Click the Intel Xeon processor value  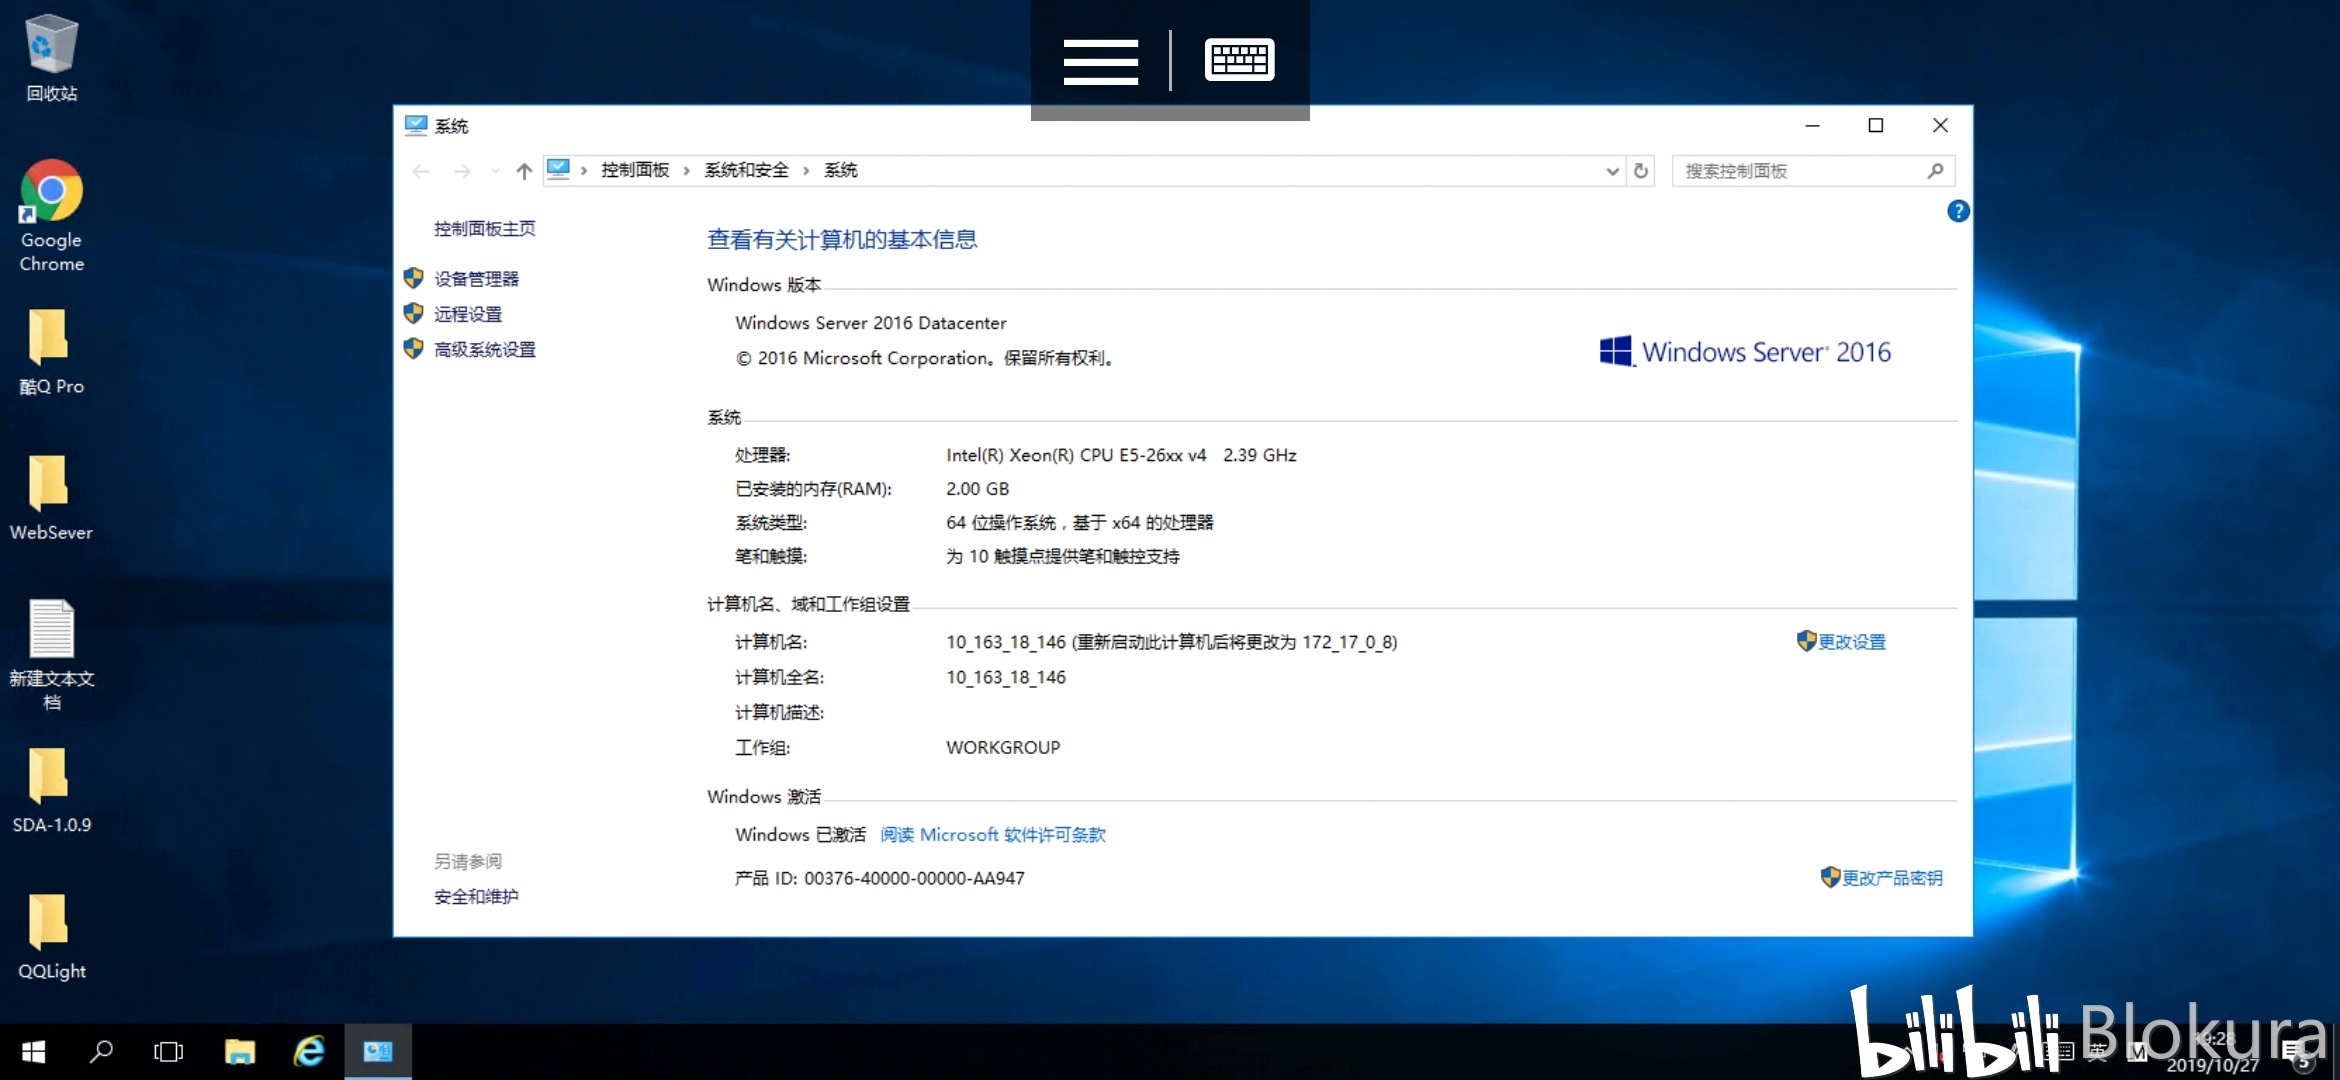[1121, 455]
